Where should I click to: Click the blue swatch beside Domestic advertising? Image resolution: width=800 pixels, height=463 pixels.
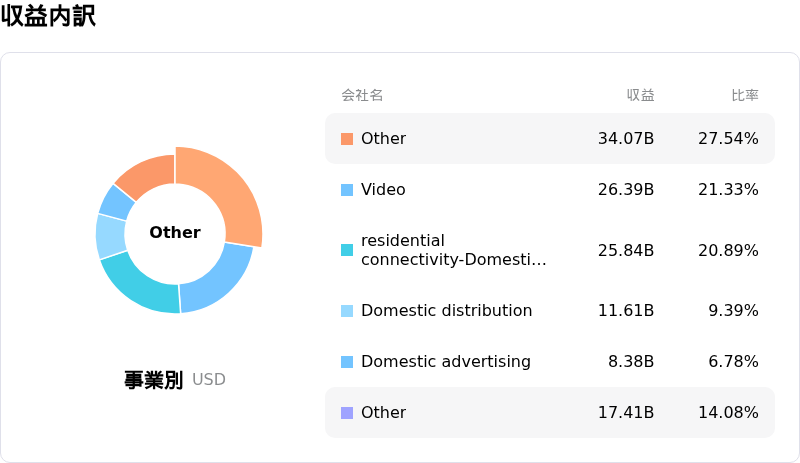[347, 362]
